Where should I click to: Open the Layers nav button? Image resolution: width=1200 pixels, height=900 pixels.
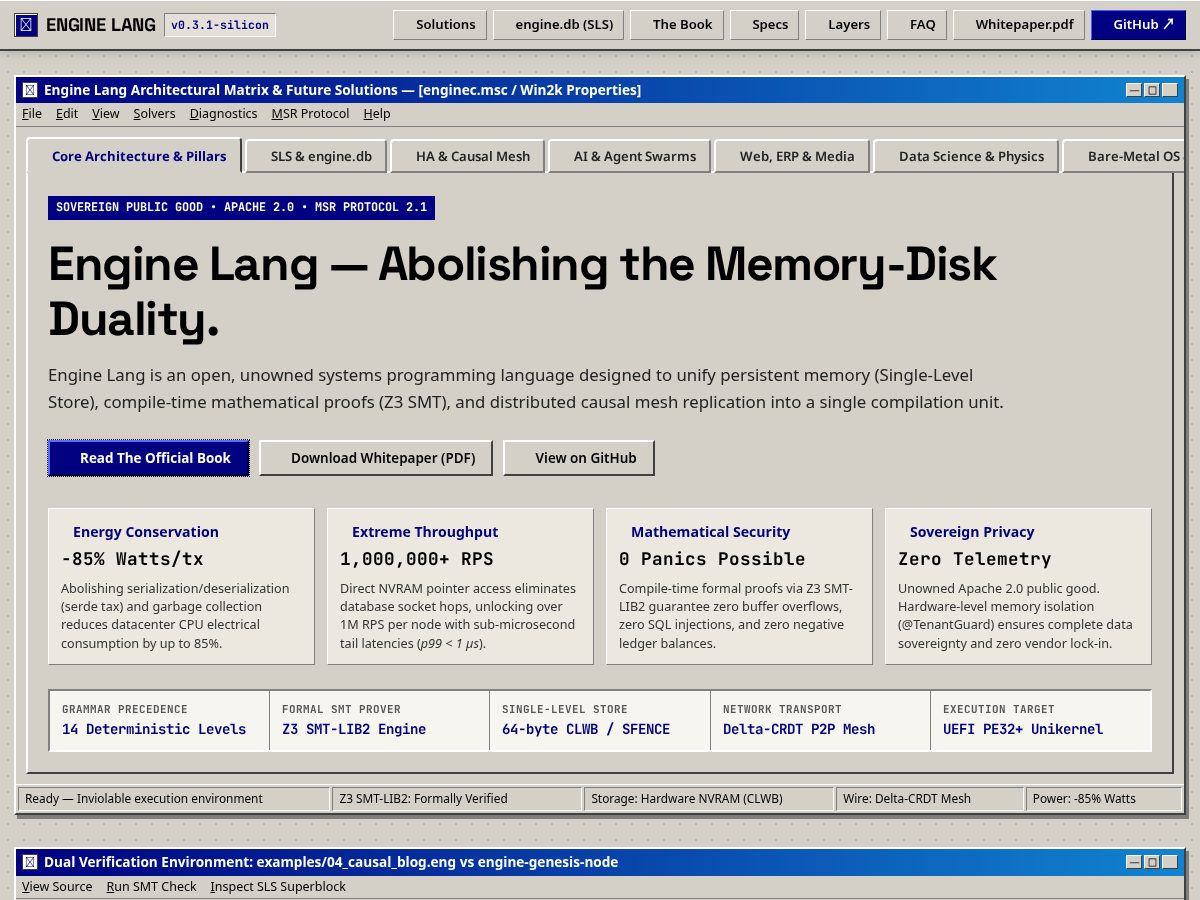coord(843,24)
